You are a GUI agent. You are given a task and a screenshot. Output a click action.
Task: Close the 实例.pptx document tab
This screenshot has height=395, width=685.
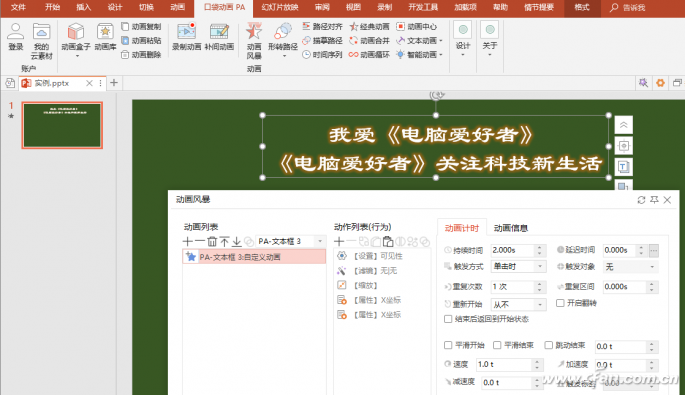tap(89, 83)
